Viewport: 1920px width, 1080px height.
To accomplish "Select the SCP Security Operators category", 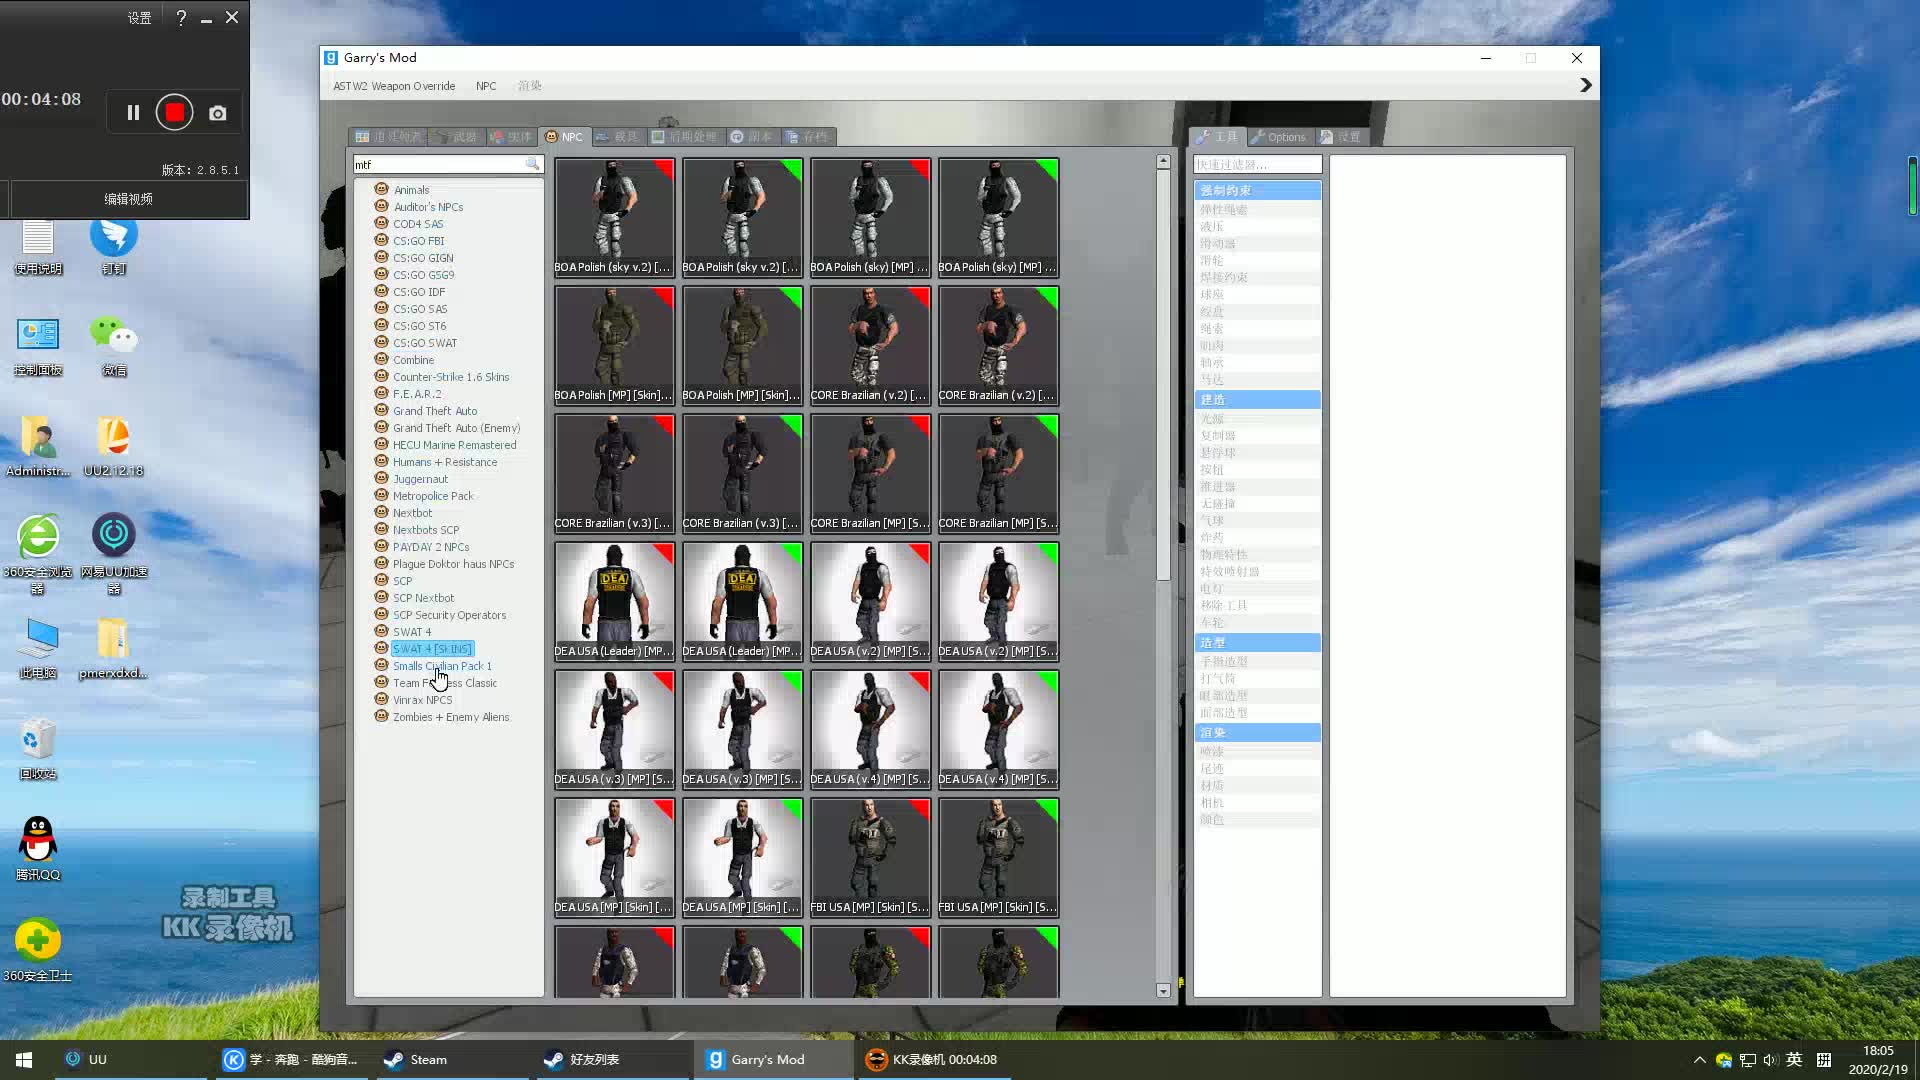I will click(449, 615).
